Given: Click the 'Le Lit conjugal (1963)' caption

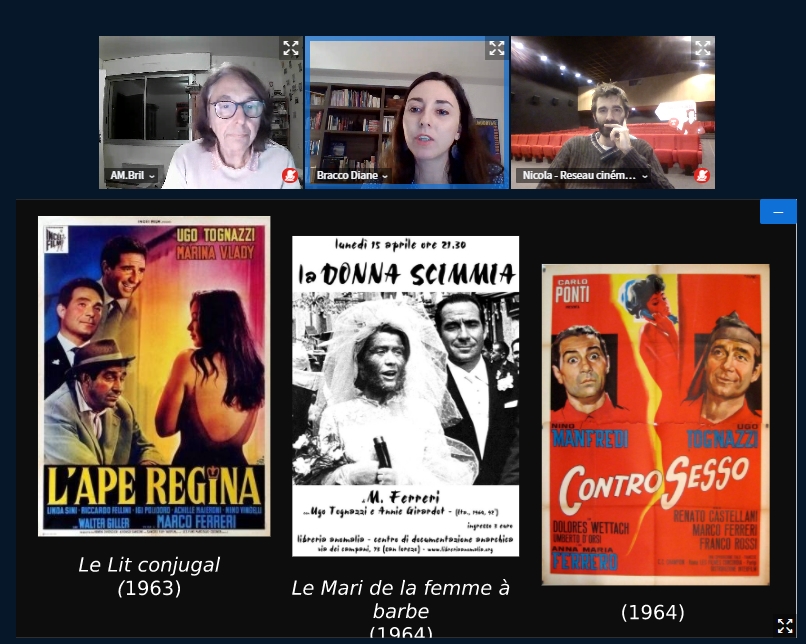Looking at the screenshot, I should click(149, 576).
